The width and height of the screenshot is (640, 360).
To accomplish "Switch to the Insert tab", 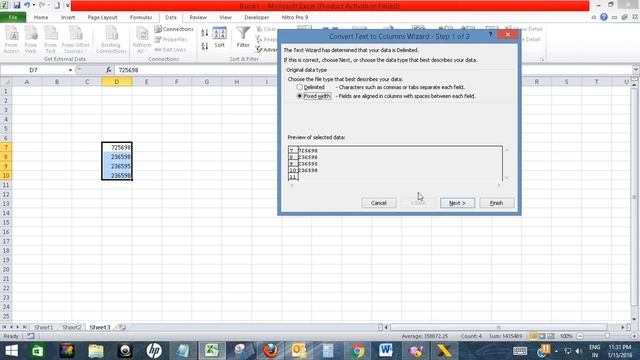I will pyautogui.click(x=68, y=17).
